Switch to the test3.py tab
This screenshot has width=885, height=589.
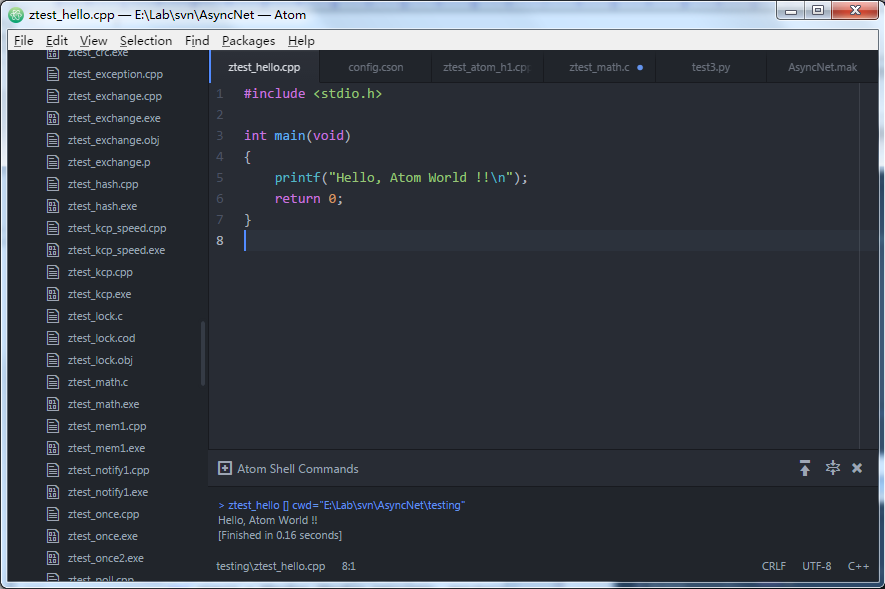coord(711,67)
